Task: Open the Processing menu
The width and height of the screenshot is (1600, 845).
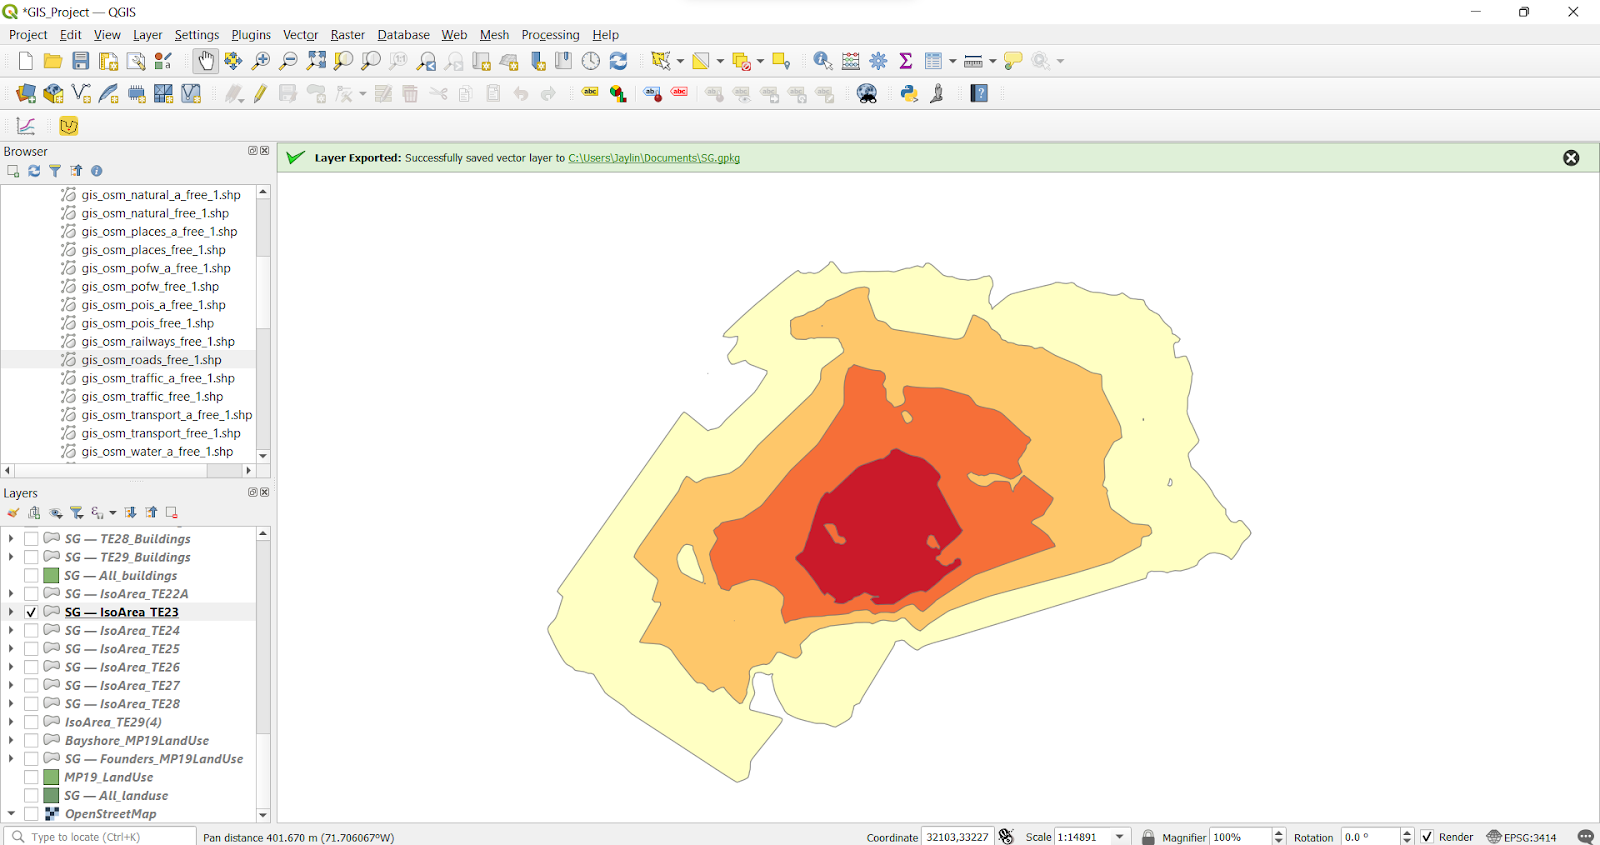Action: (550, 35)
